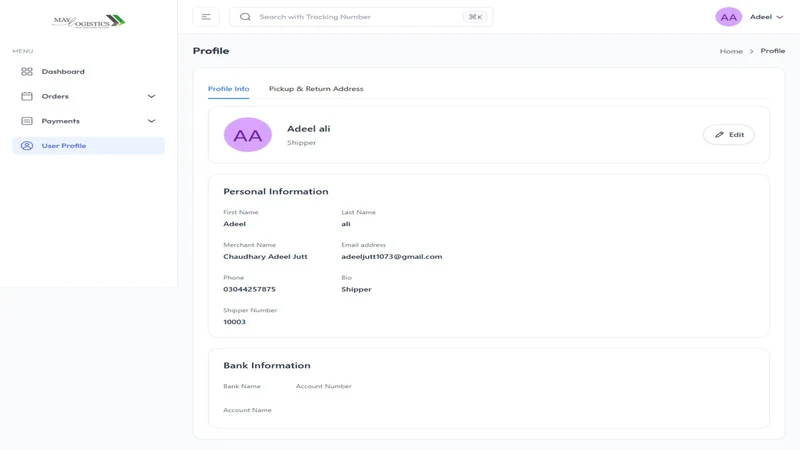Toggle the sidebar hamburger menu button
This screenshot has height=450, width=800.
point(206,17)
